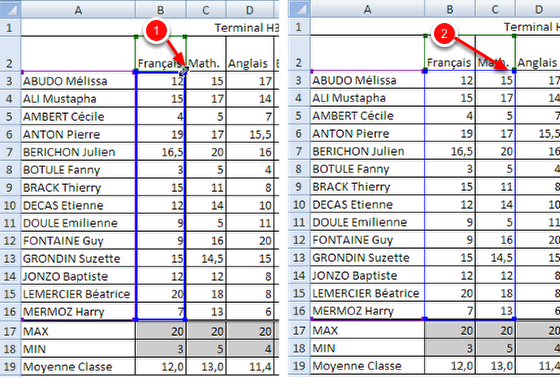Click 'GRONDIN Suzette' cell in right spreadsheet
The width and height of the screenshot is (560, 378).
368,258
